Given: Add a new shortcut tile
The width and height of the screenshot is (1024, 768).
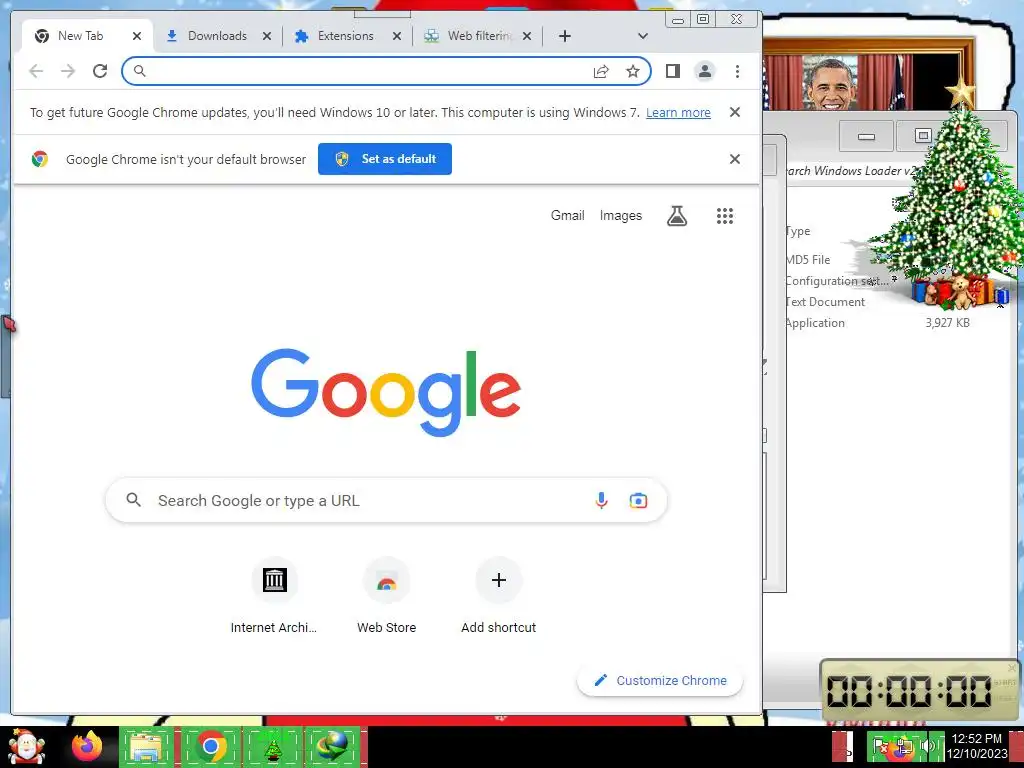Looking at the screenshot, I should (x=499, y=596).
